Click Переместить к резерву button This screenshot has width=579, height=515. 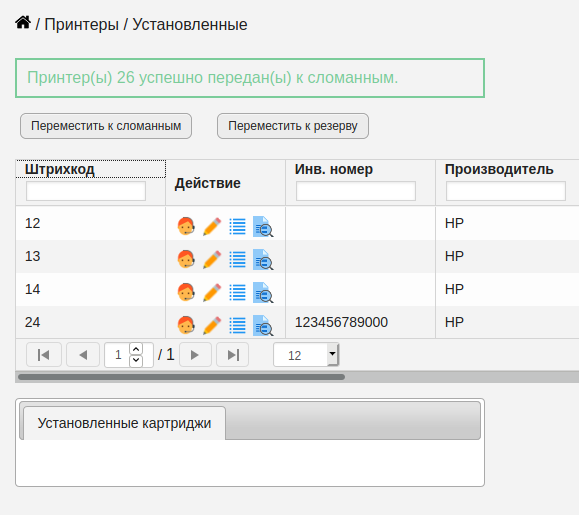pyautogui.click(x=293, y=126)
